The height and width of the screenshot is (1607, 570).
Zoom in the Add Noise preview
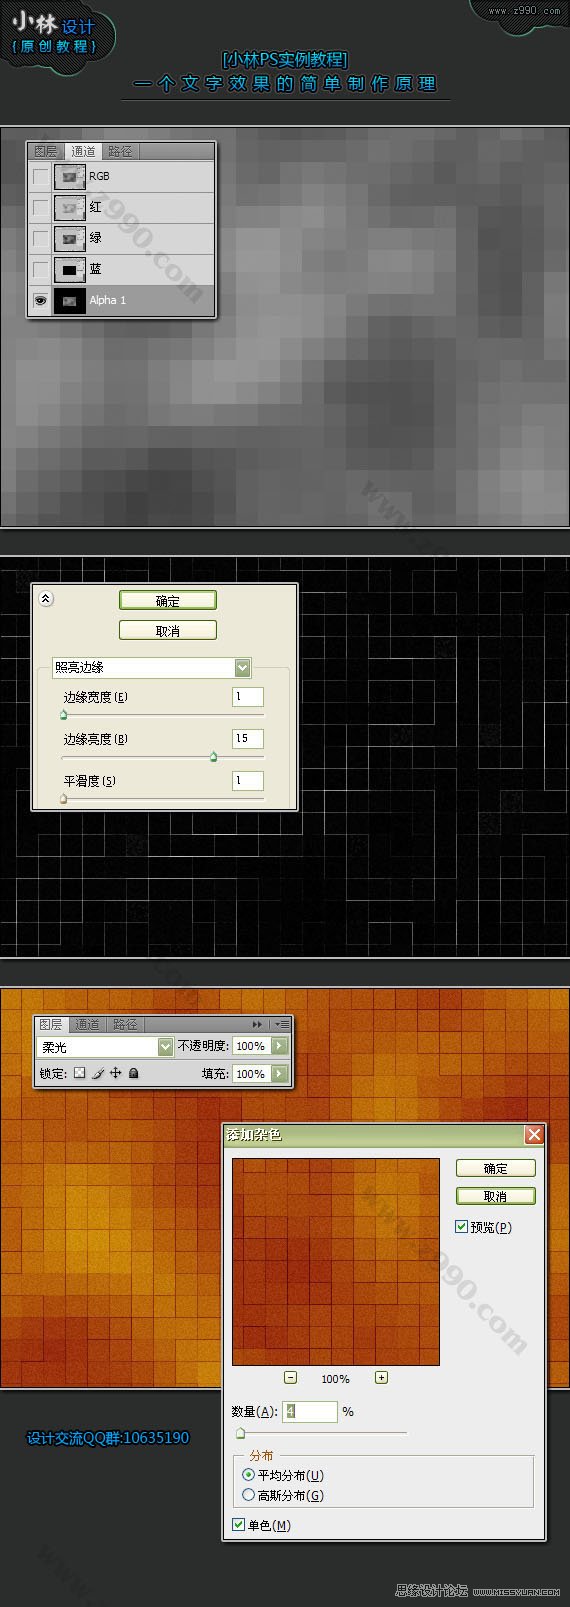[x=381, y=1377]
